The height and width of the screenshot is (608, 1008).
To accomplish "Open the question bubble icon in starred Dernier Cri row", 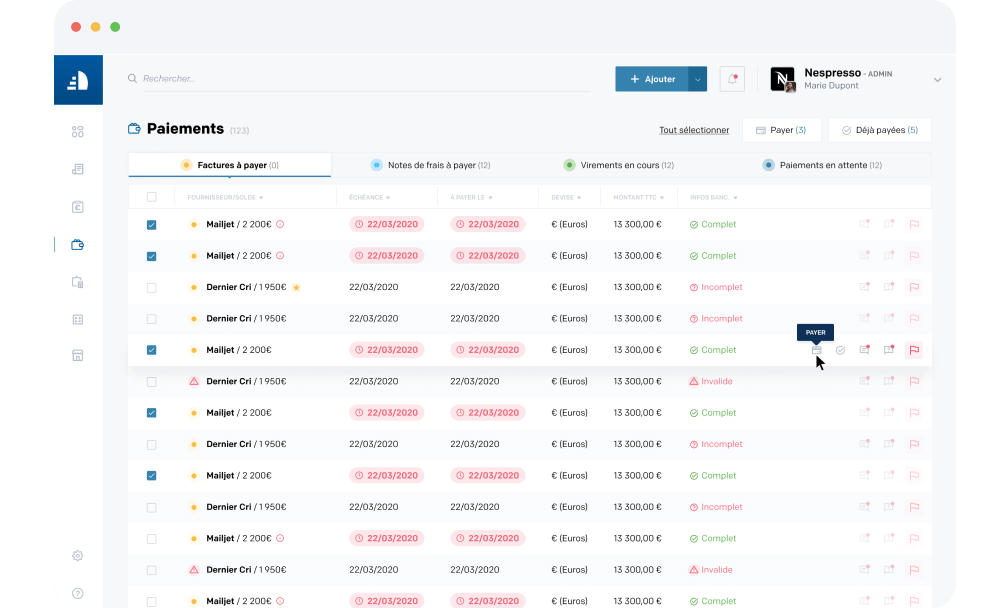I will click(889, 287).
